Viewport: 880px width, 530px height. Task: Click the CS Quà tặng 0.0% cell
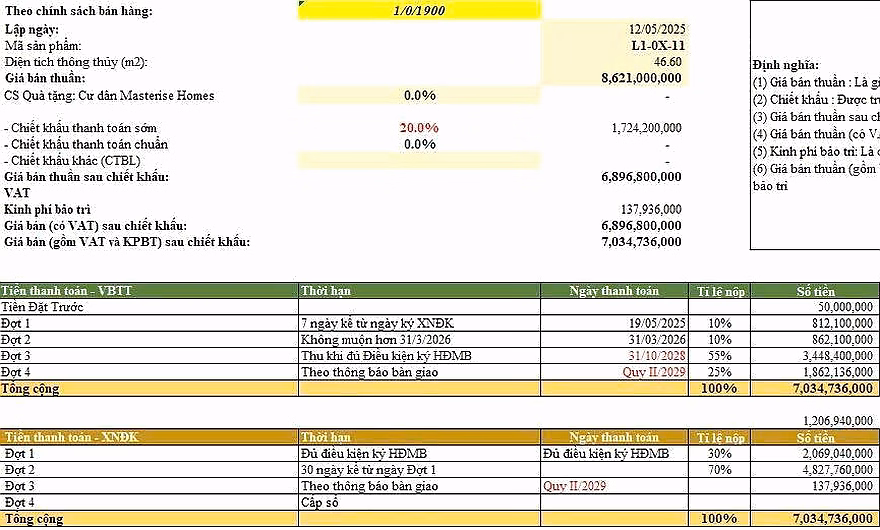click(419, 95)
